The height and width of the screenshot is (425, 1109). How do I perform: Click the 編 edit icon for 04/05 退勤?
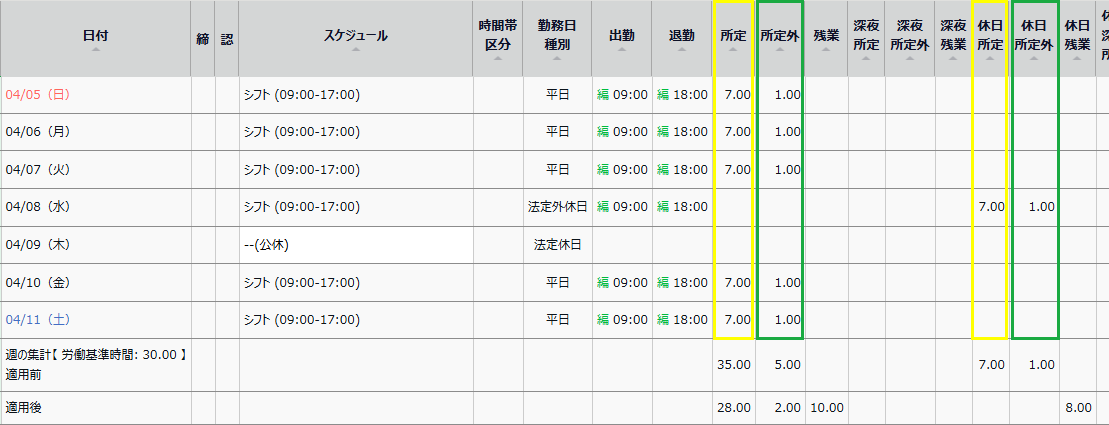click(663, 95)
